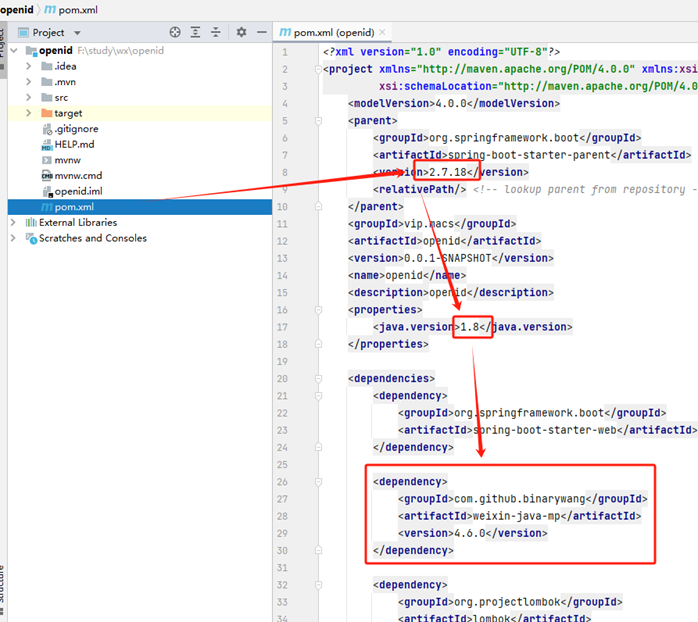This screenshot has height=622, width=698.
Task: Expand the src folder
Action: (29, 97)
